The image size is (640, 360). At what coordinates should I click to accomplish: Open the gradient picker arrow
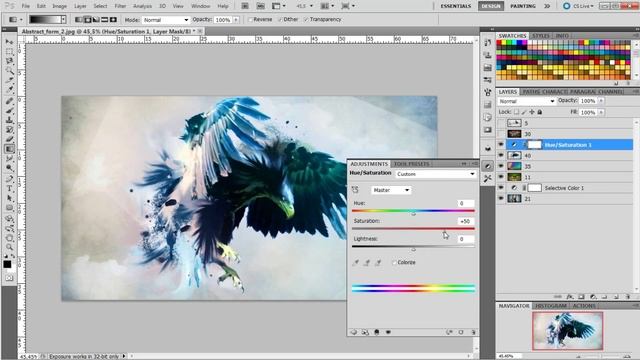point(63,20)
